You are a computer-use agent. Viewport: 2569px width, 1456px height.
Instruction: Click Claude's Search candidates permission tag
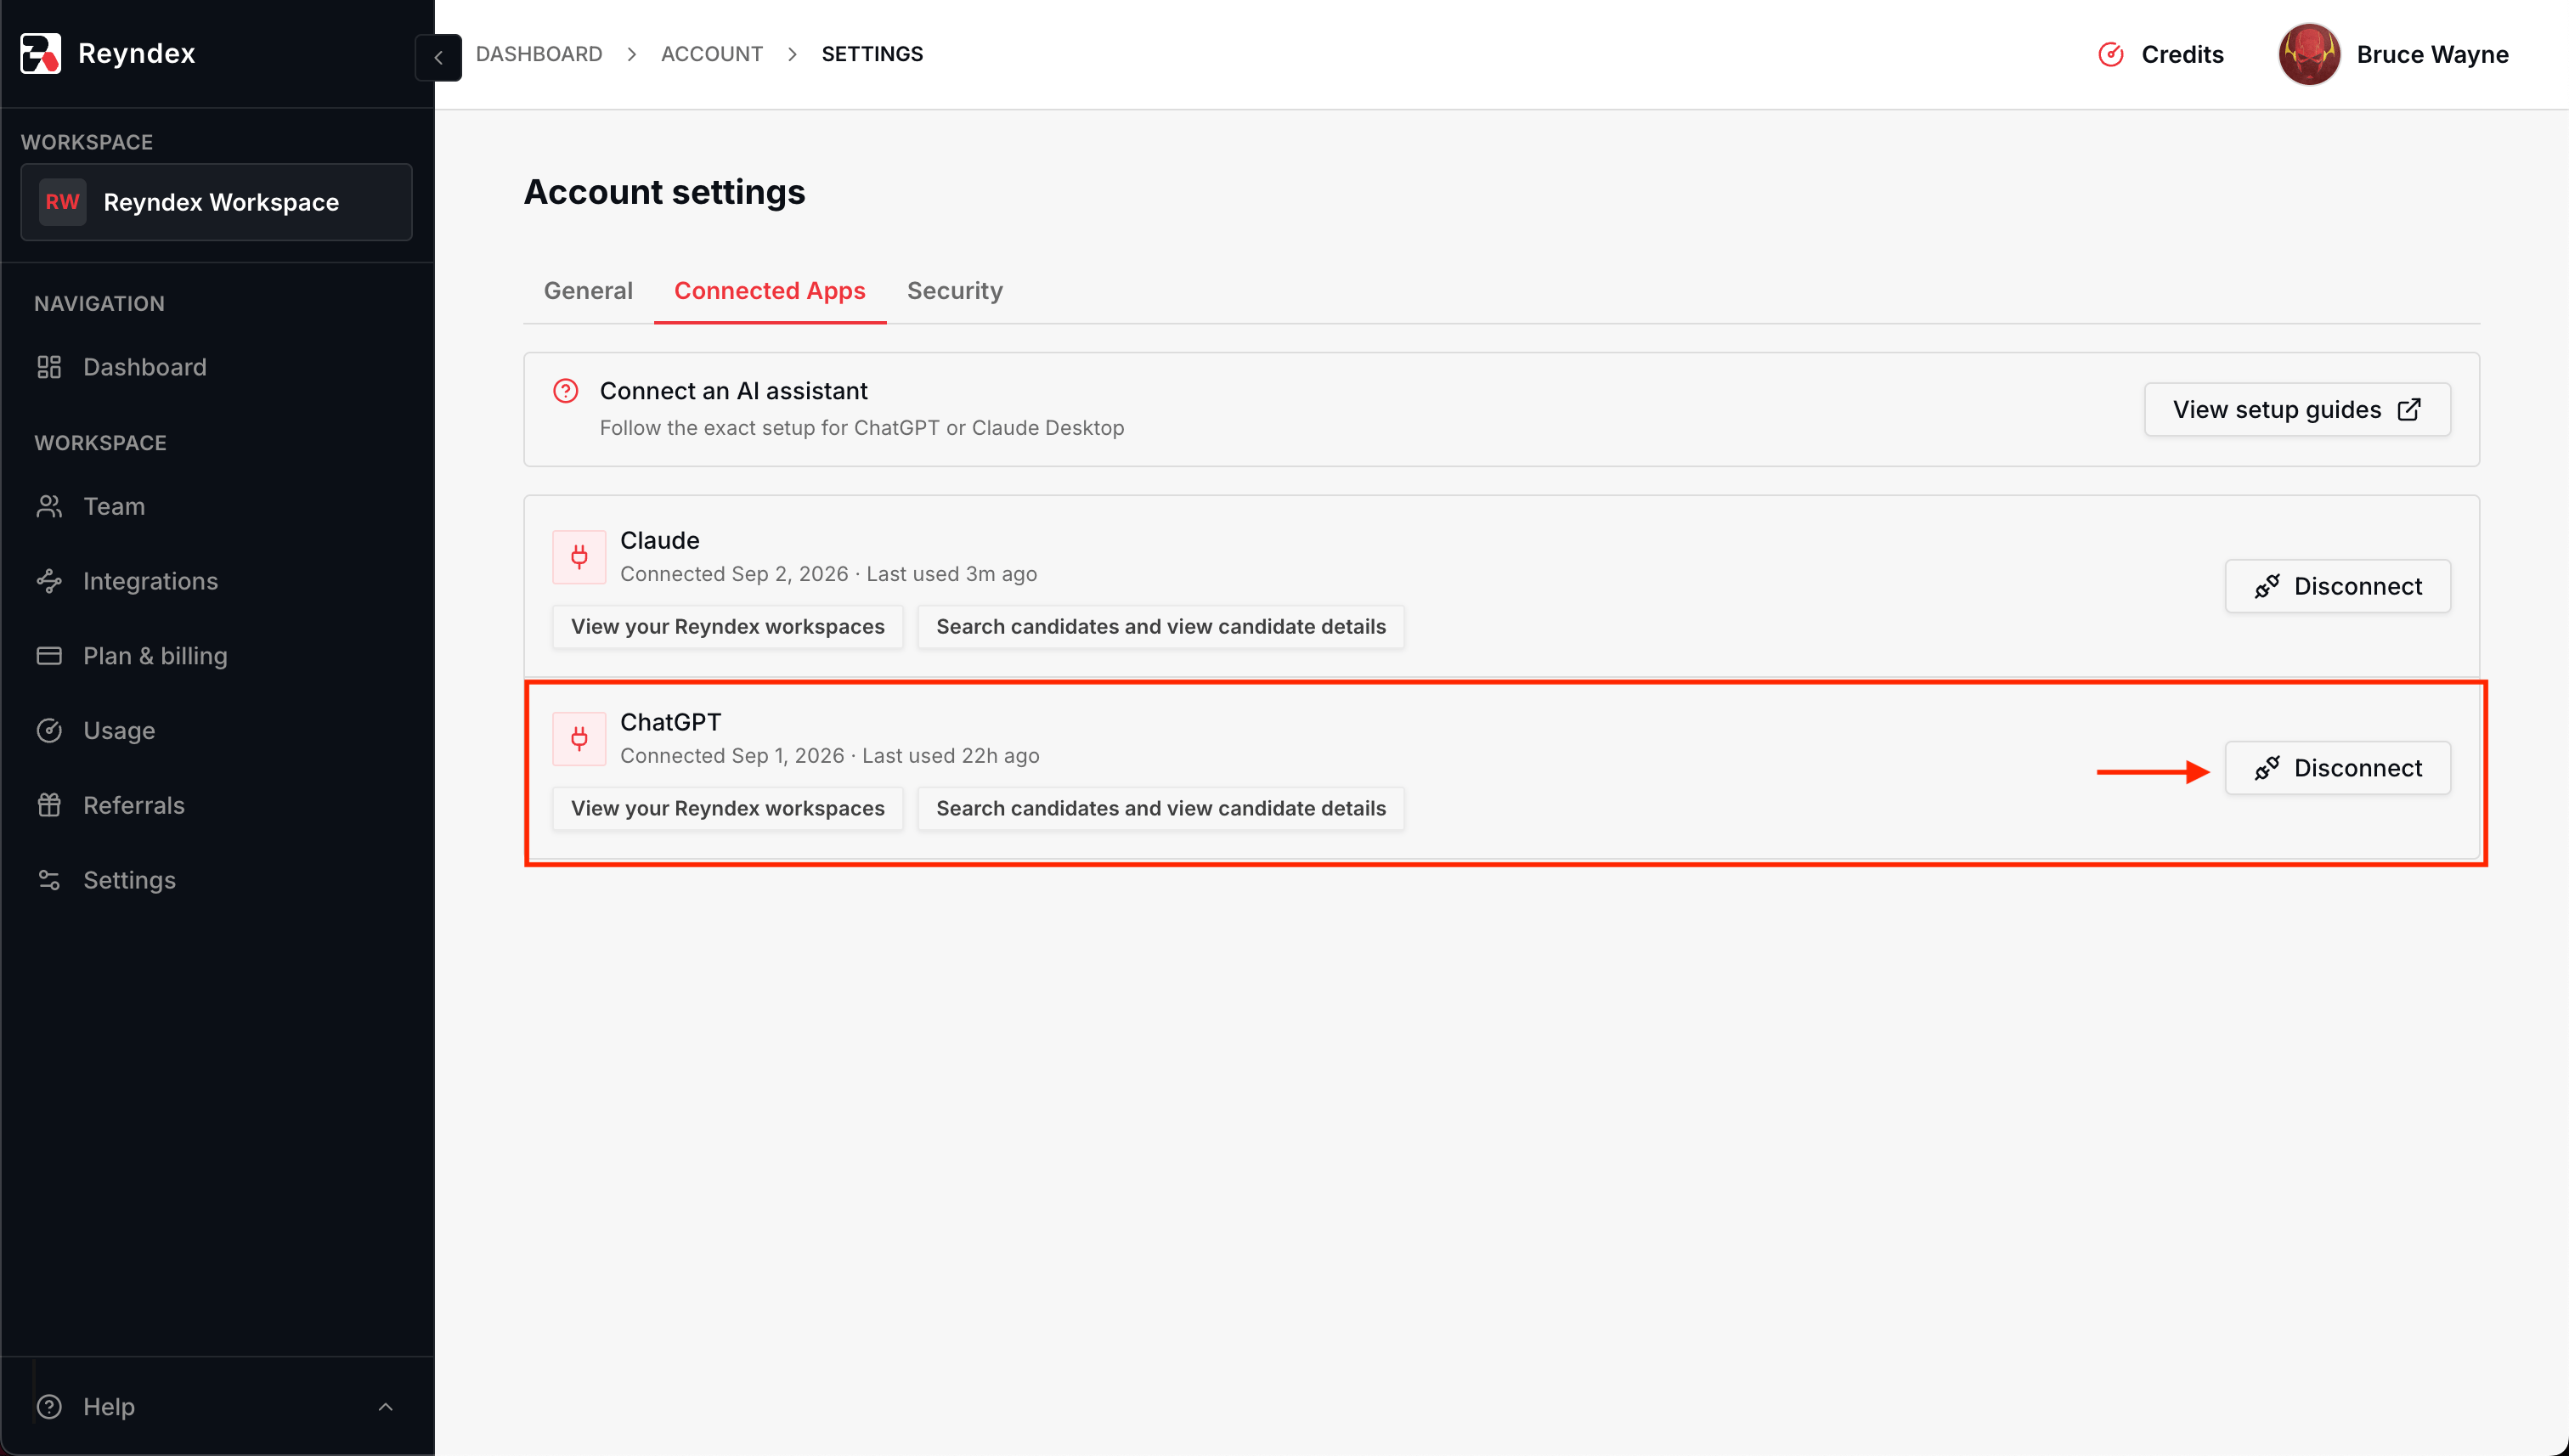[x=1161, y=627]
